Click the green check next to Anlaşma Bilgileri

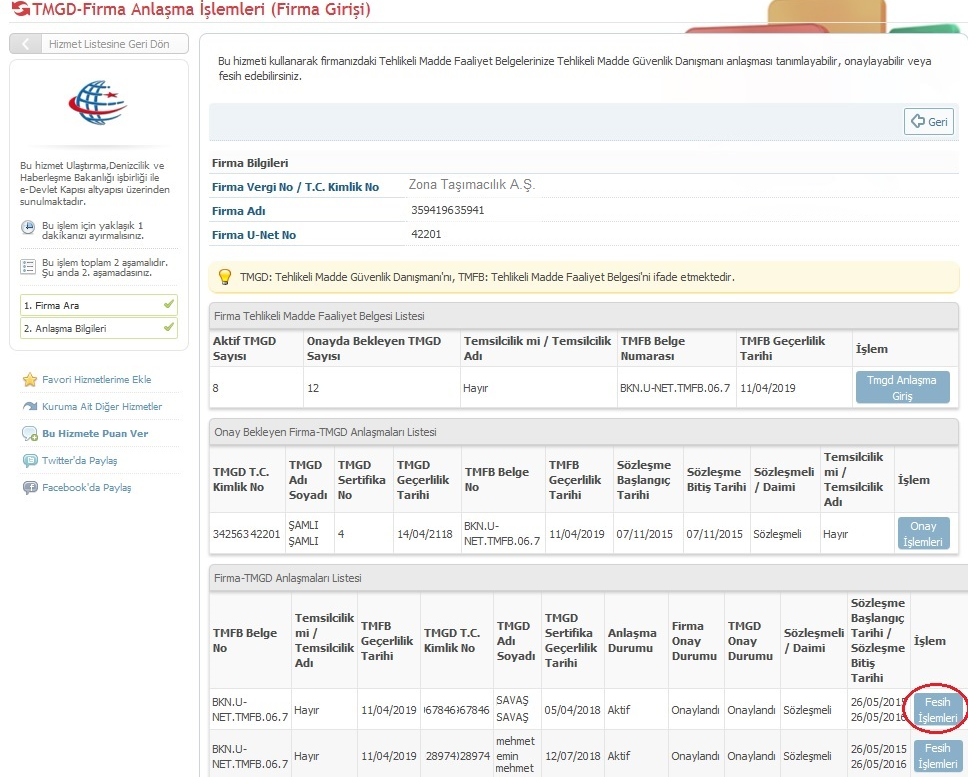169,327
